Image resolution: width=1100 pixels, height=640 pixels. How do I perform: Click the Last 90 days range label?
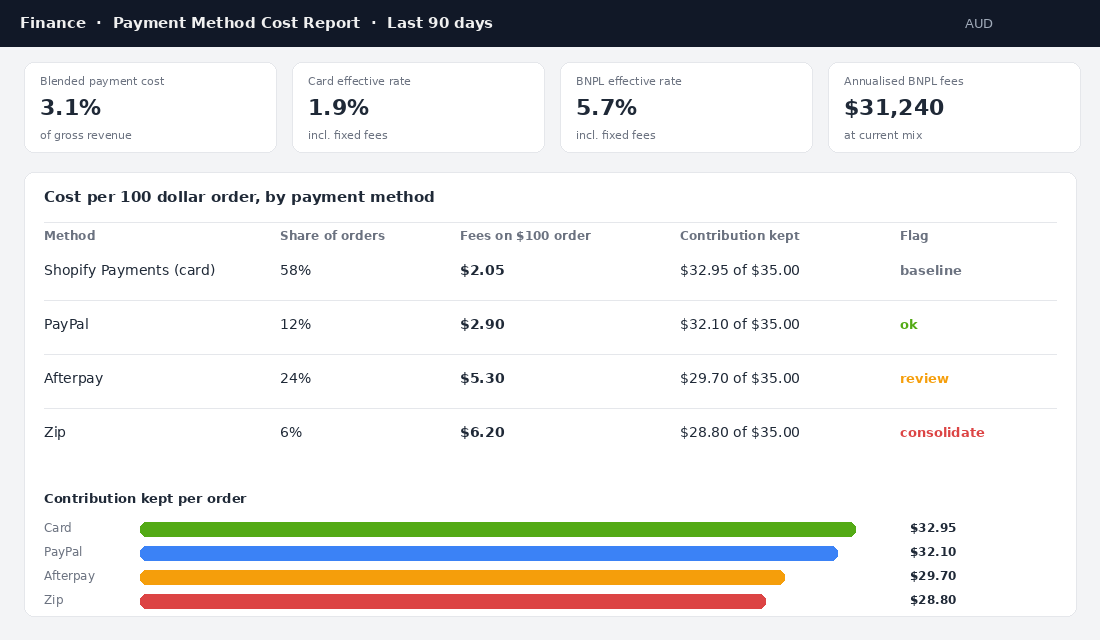(x=440, y=23)
